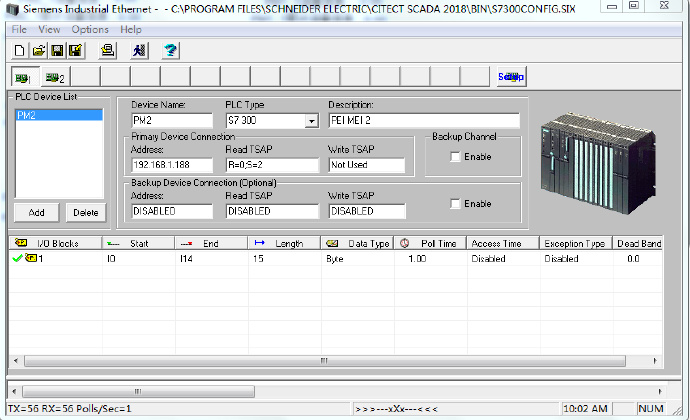Open the File menu

point(19,29)
